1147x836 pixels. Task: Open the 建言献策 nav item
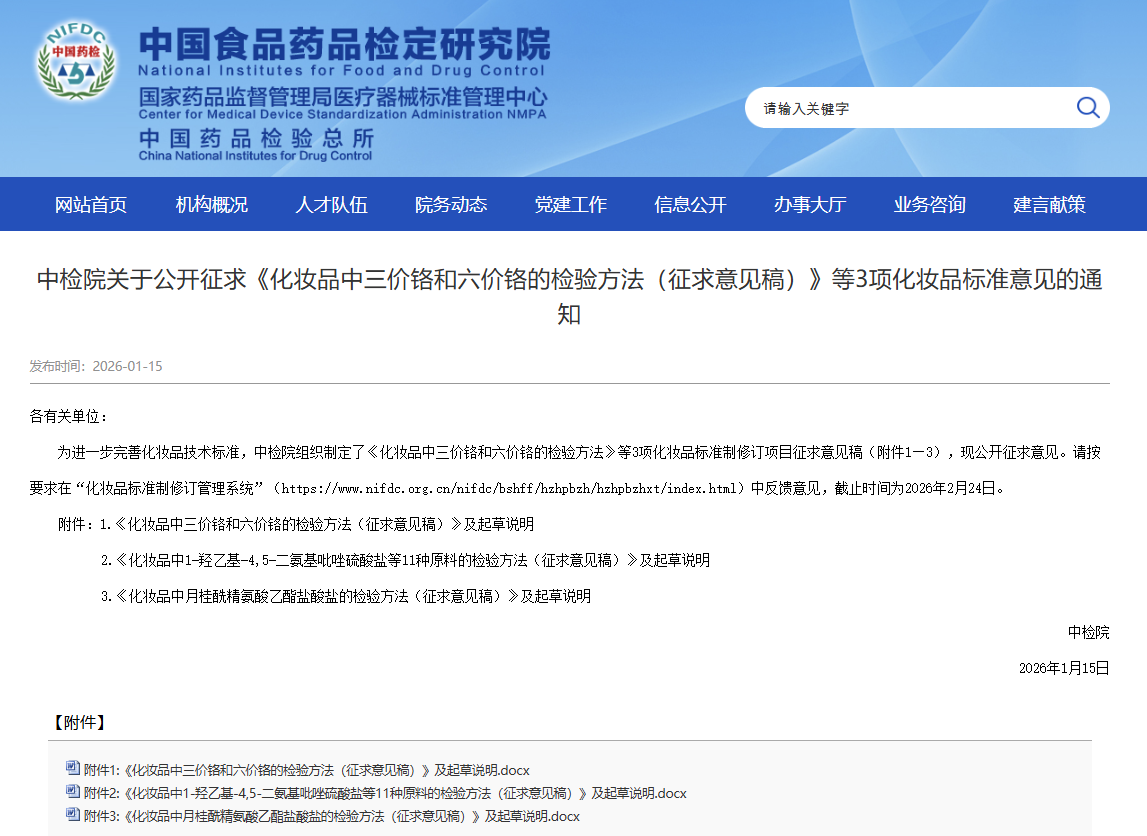pos(1049,205)
